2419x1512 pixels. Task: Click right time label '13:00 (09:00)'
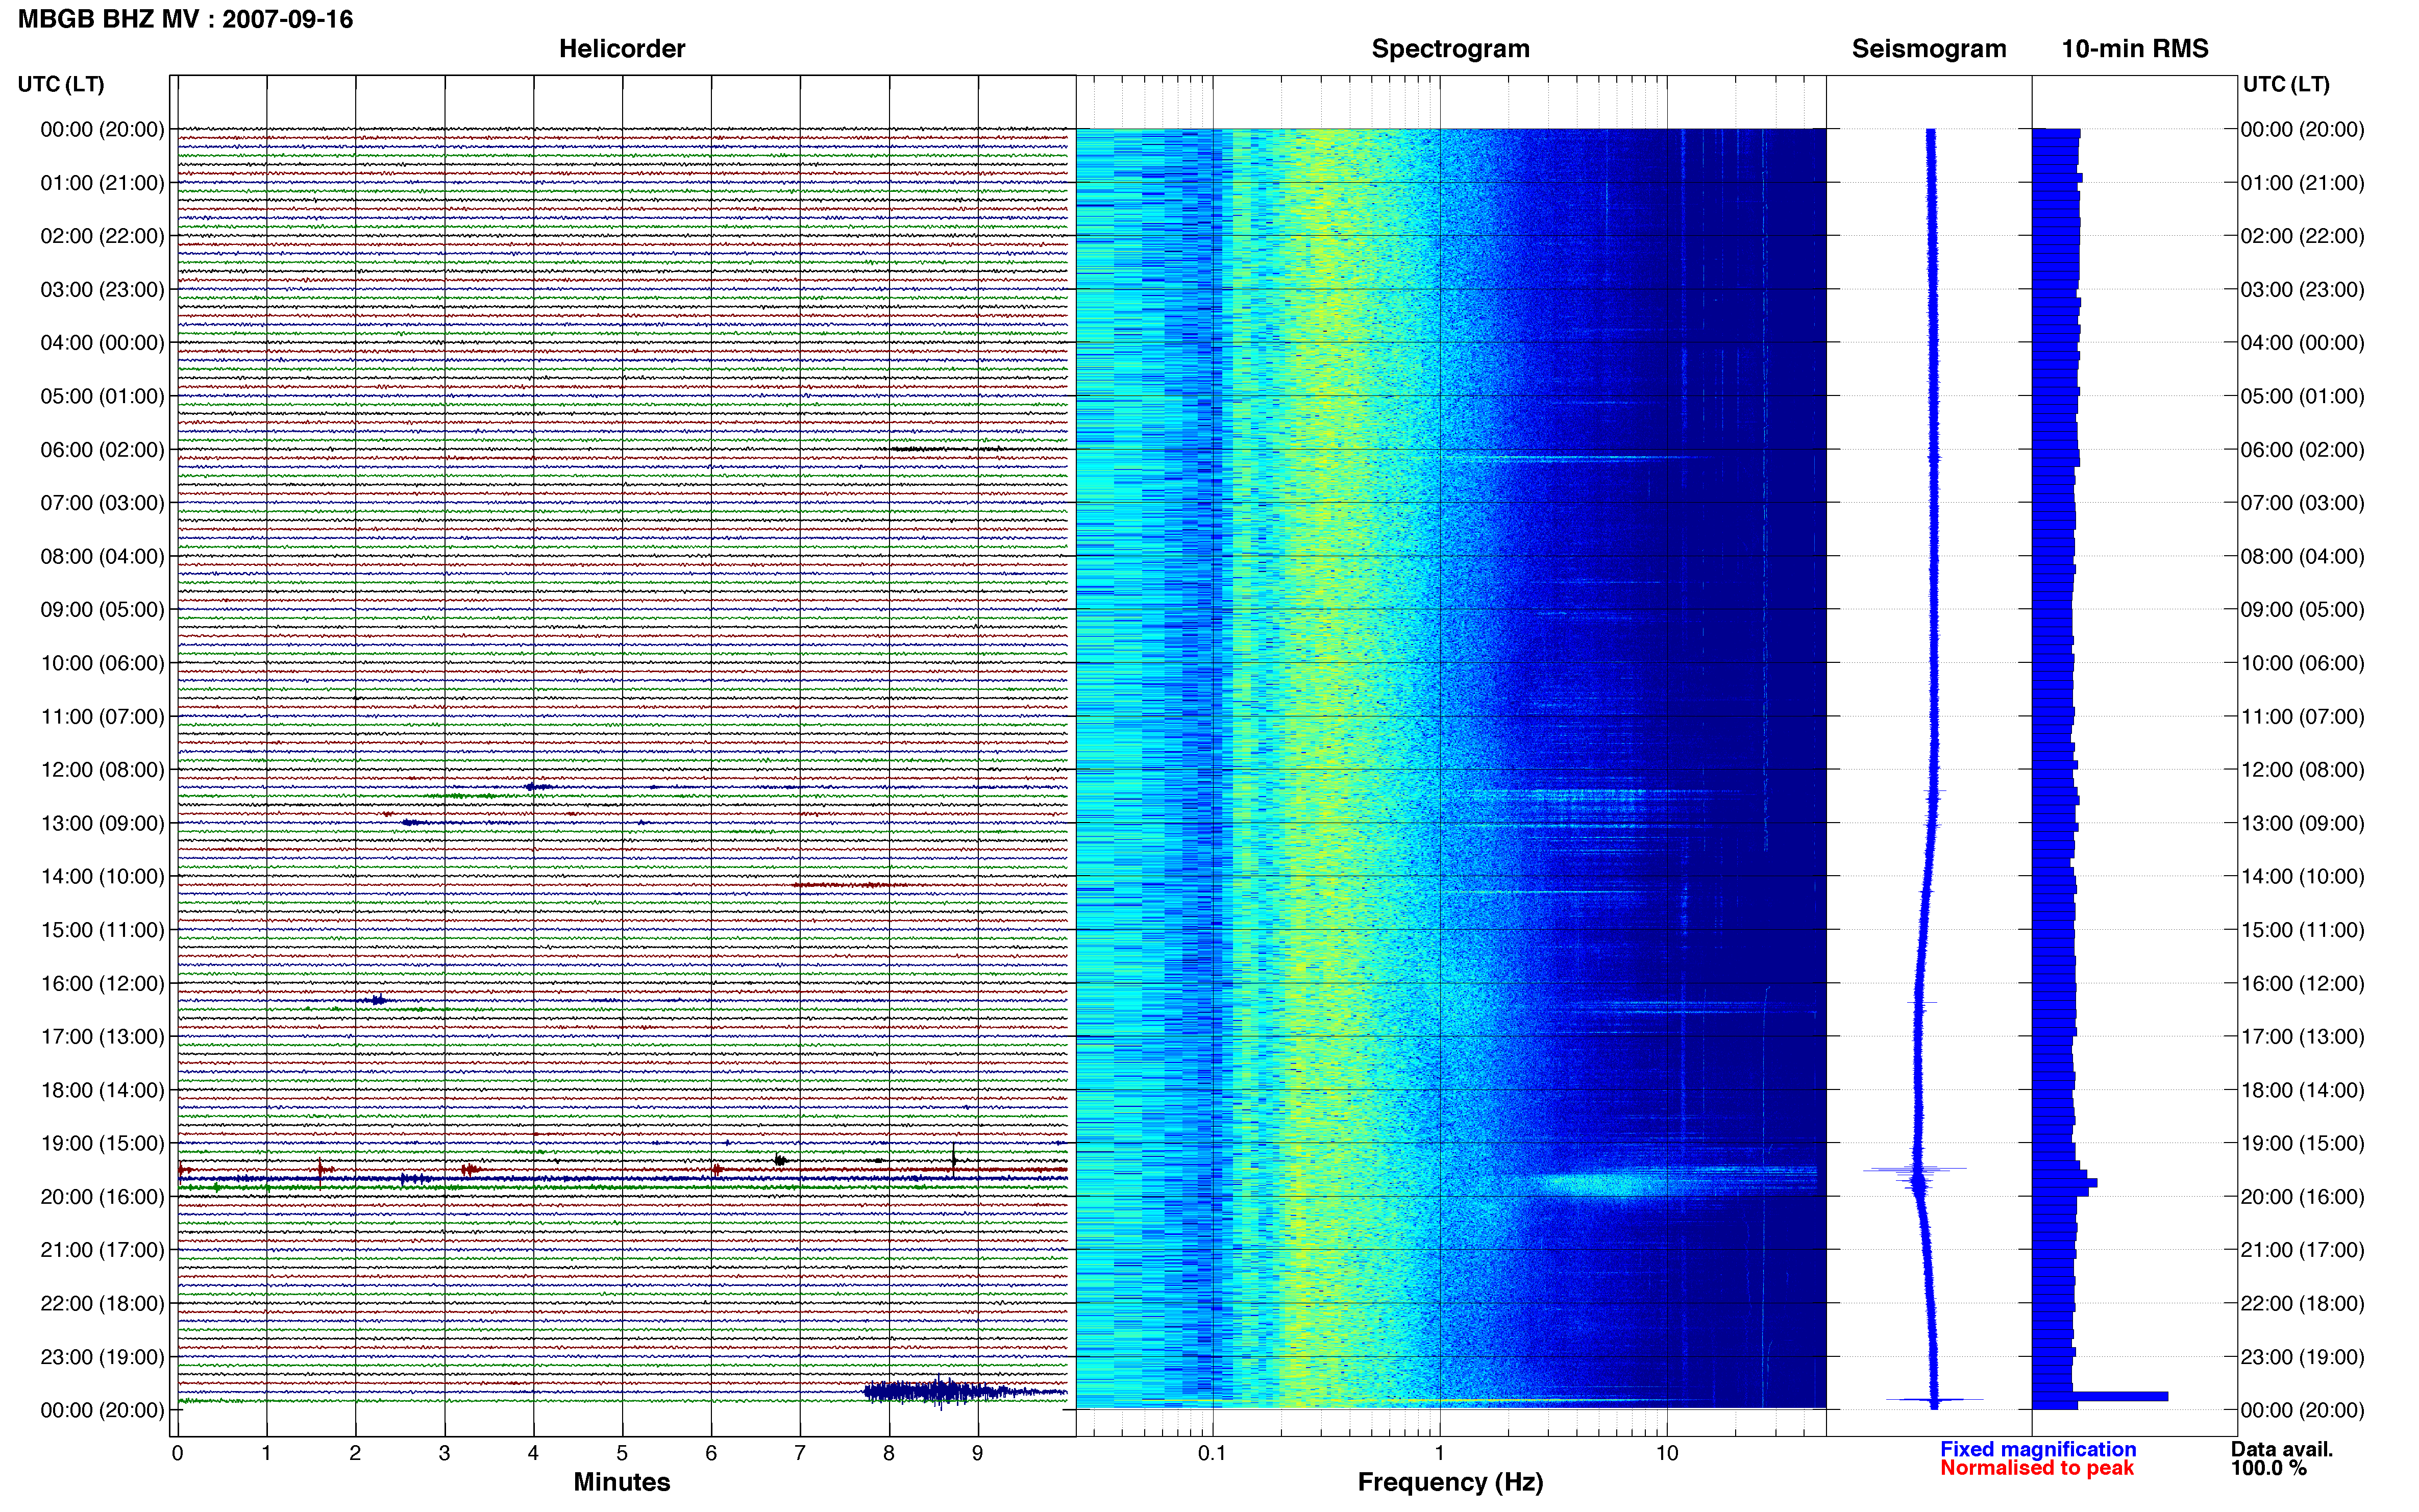pos(2302,823)
